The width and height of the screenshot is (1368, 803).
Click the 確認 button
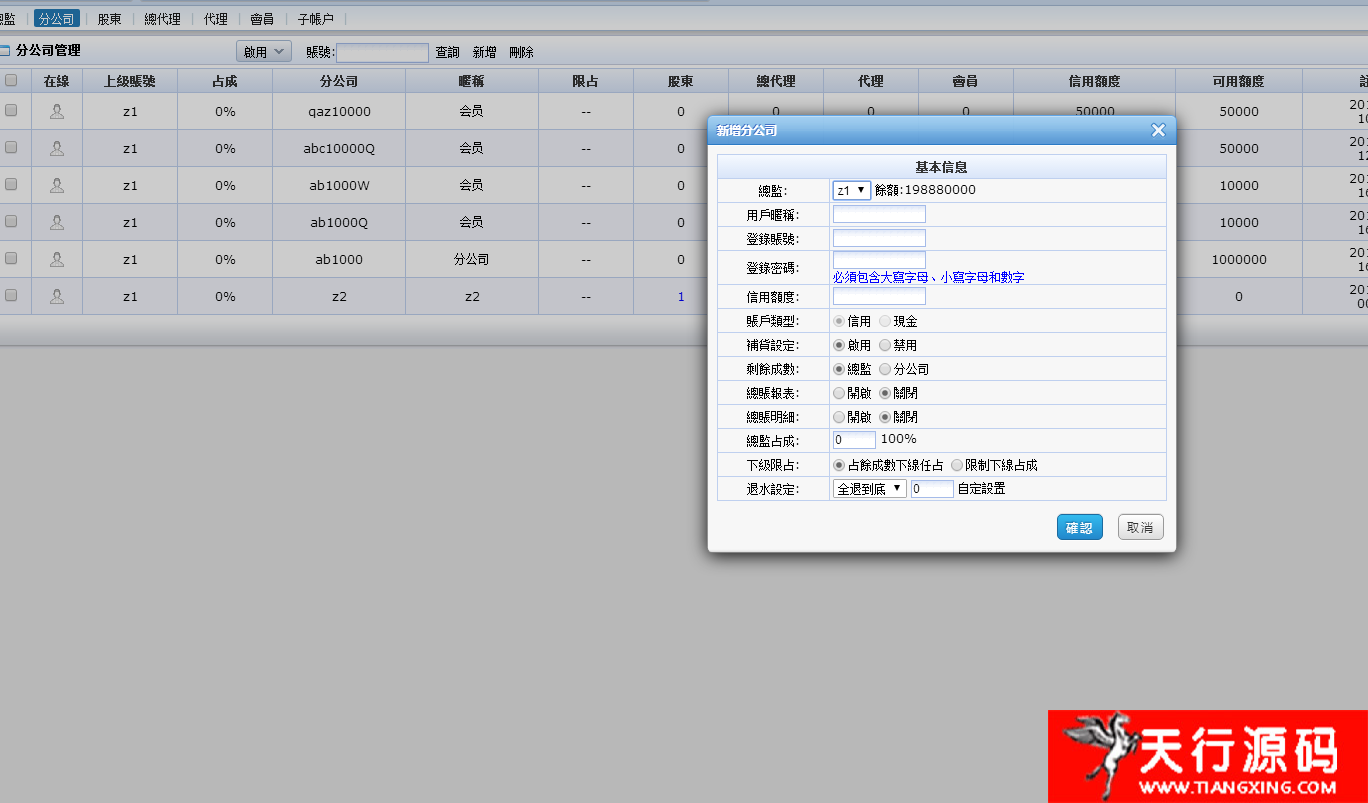pyautogui.click(x=1079, y=528)
